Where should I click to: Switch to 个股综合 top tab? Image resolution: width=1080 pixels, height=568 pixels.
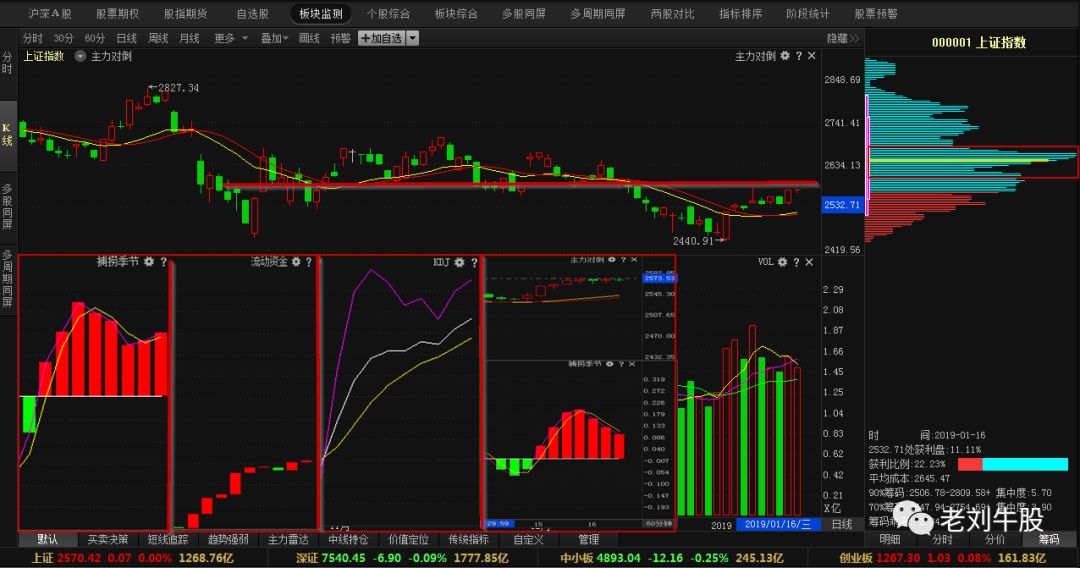388,14
